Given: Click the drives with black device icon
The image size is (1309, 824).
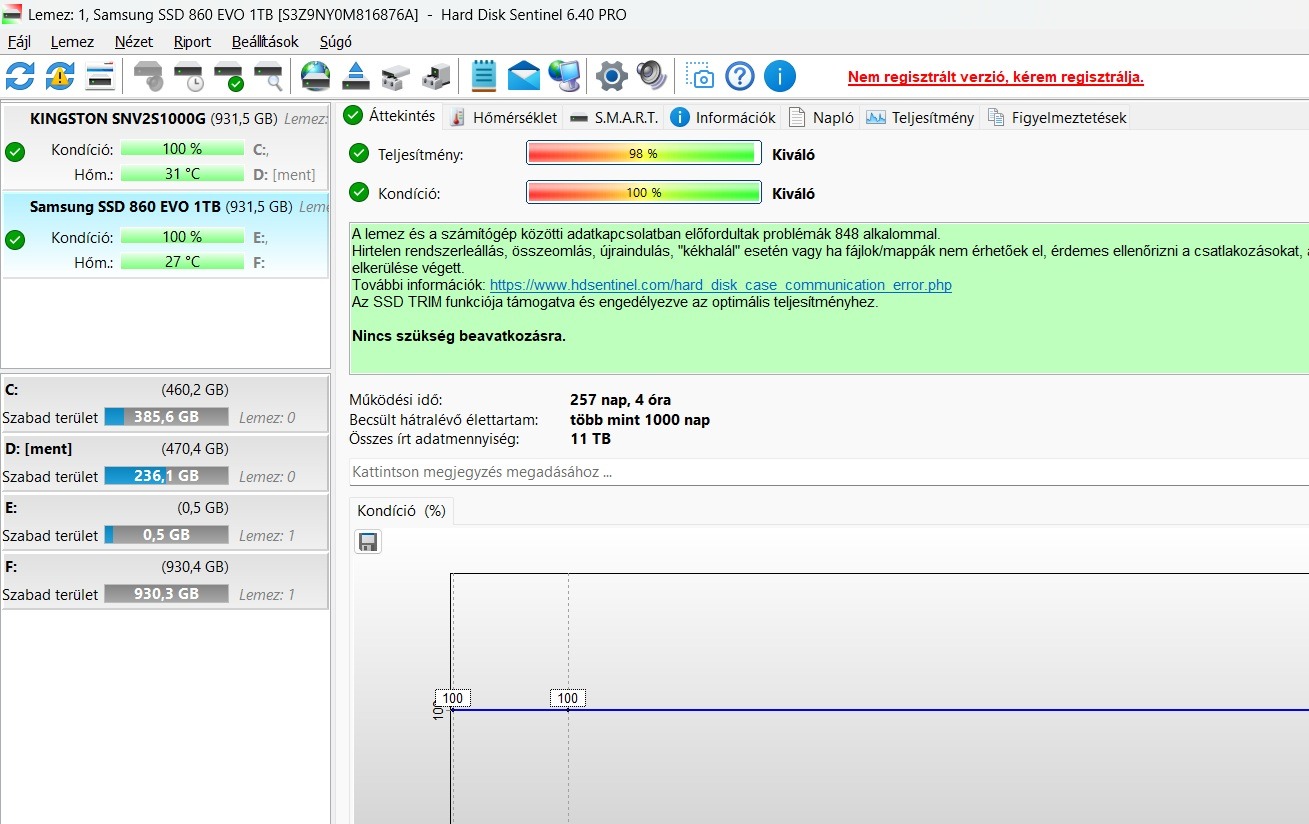Looking at the screenshot, I should pyautogui.click(x=436, y=76).
